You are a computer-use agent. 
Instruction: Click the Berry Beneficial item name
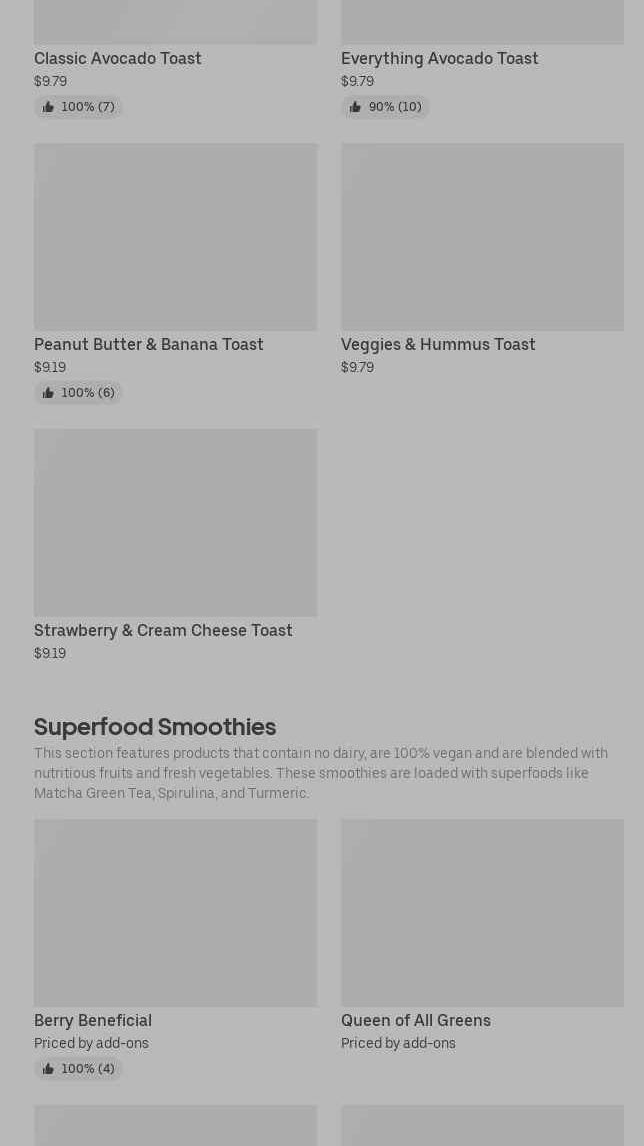point(93,1020)
